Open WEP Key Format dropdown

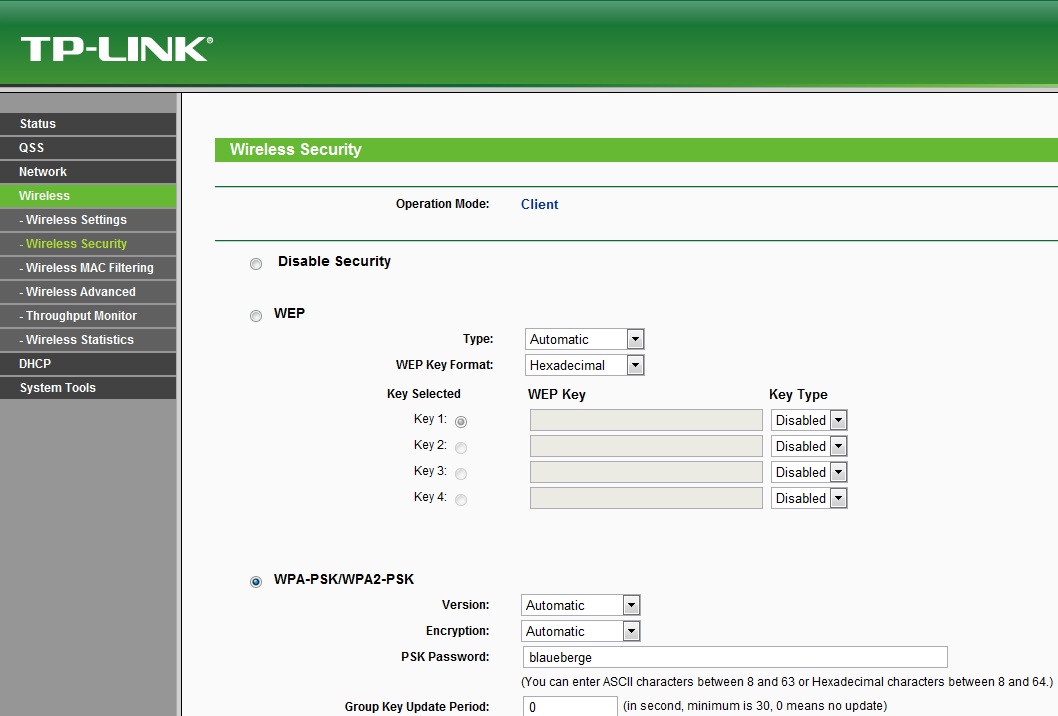[584, 365]
